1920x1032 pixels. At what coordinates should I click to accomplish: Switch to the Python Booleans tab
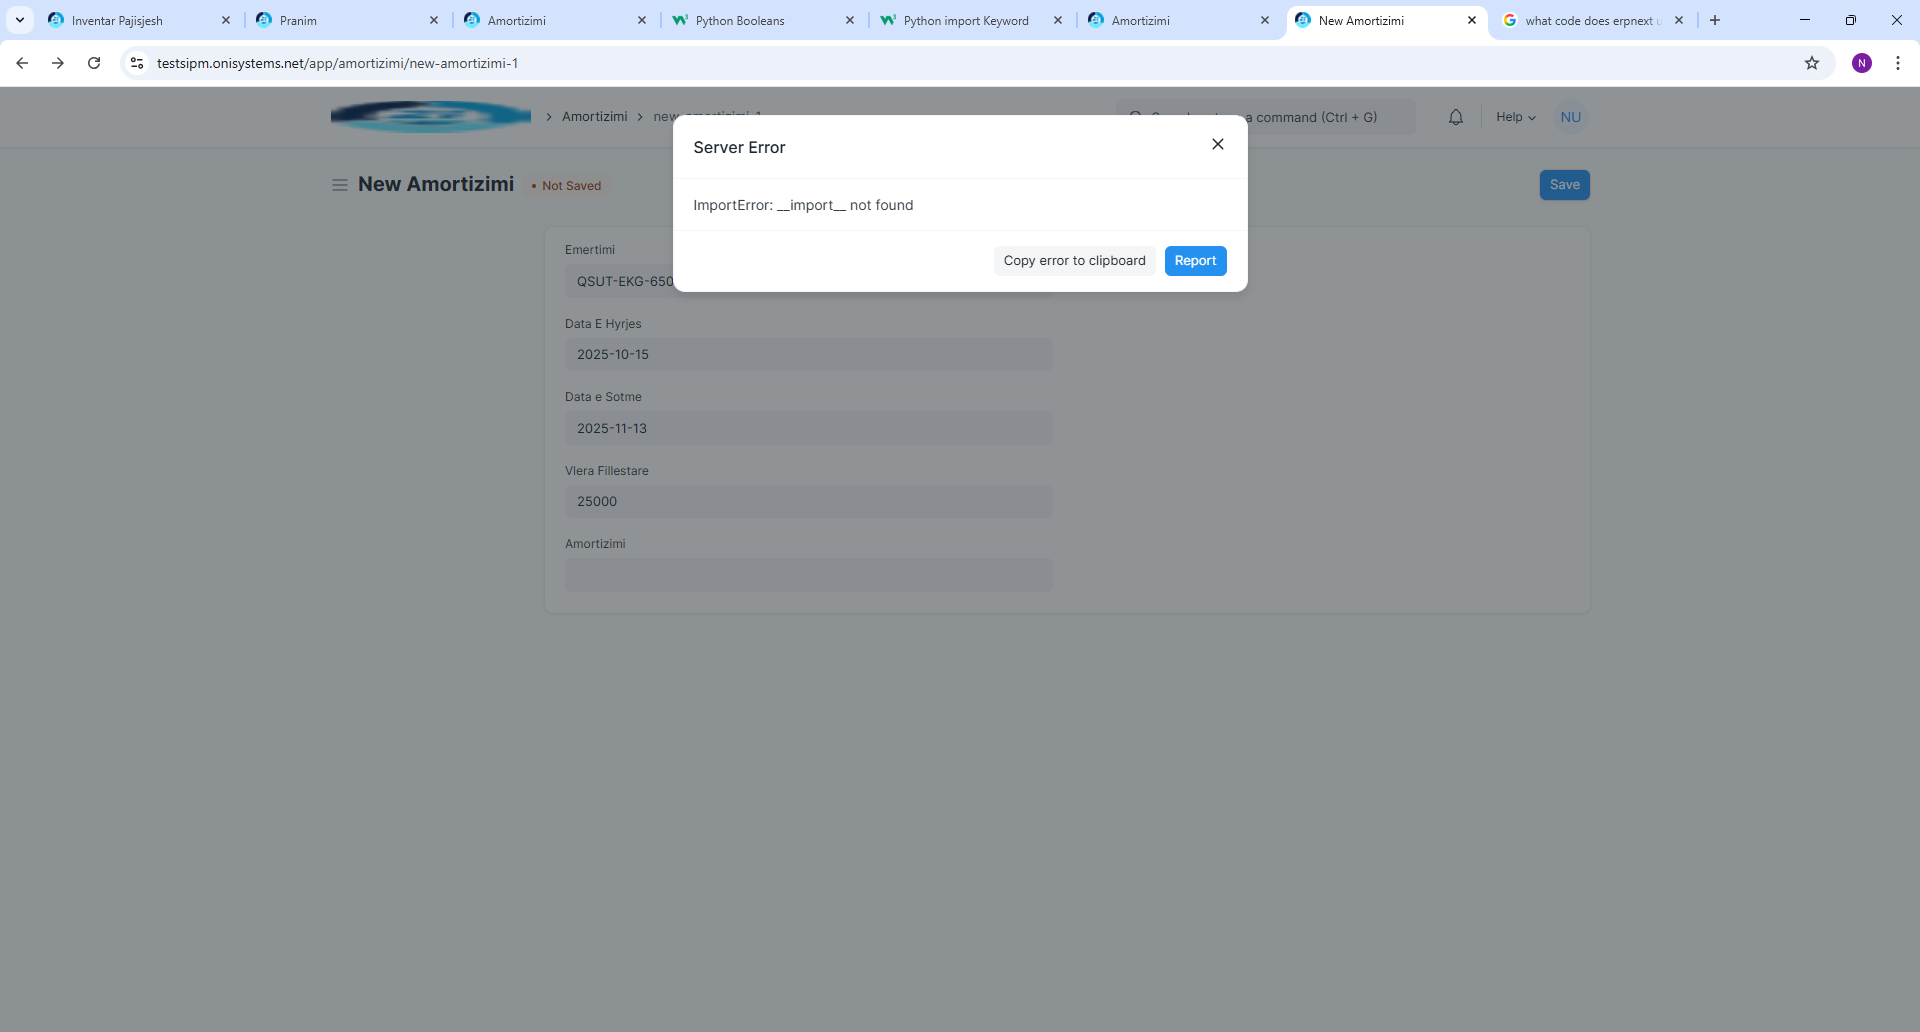[x=750, y=20]
